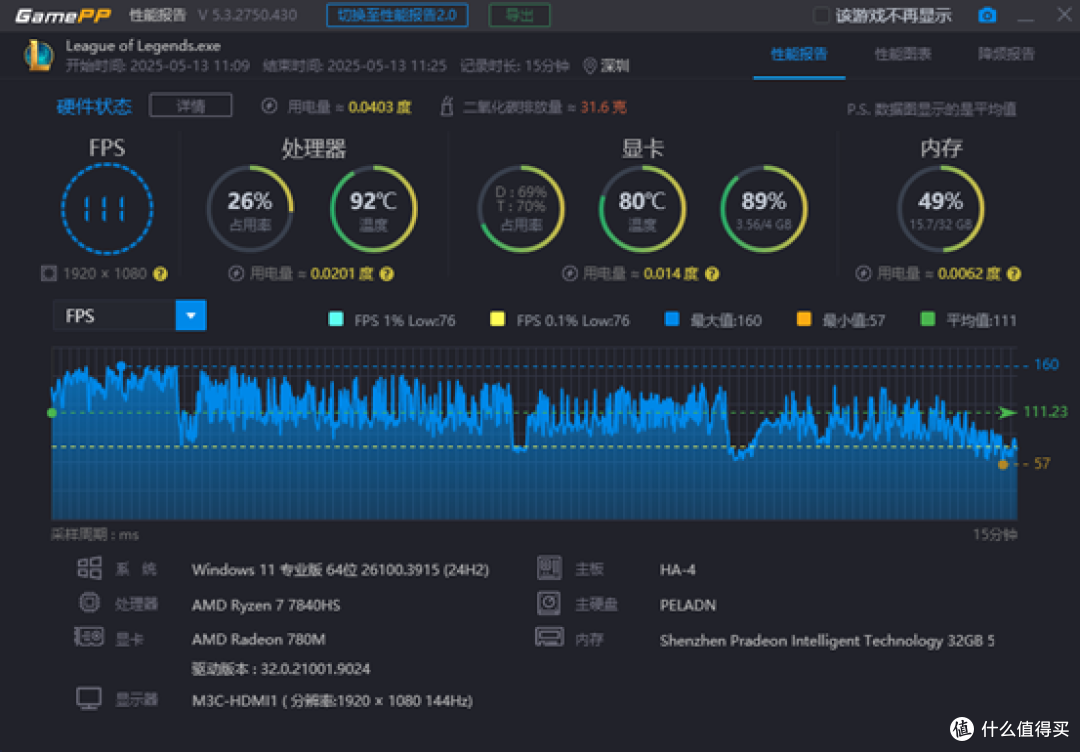Image resolution: width=1080 pixels, height=752 pixels.
Task: Click the blue 最大值 legend swatch
Action: click(x=672, y=319)
